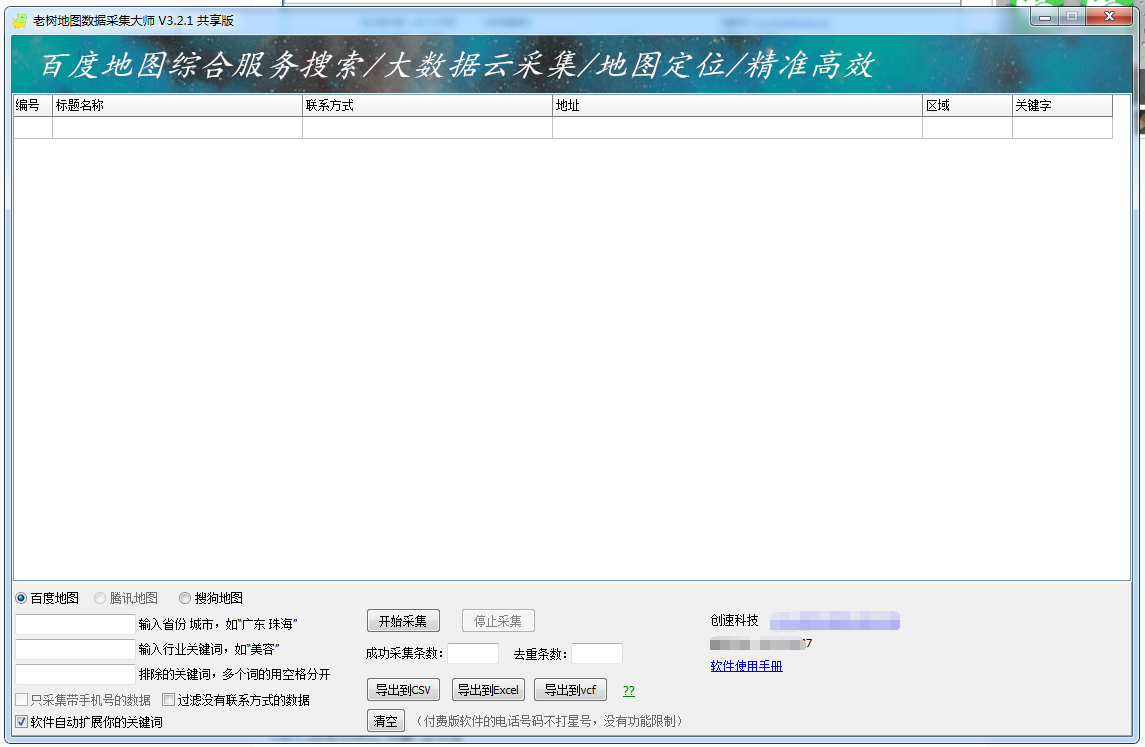Click the green ?? help link
This screenshot has width=1145, height=747.
point(628,691)
